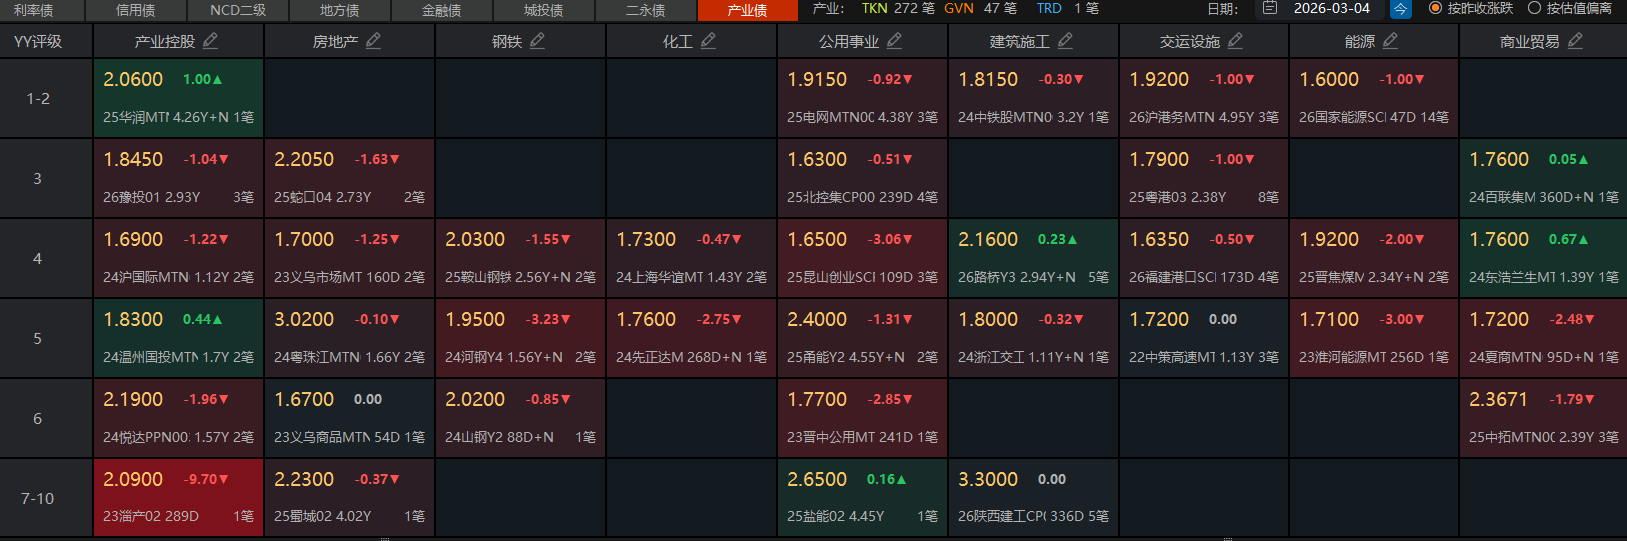Select the 按昨收涨跌 radio option

1470,8
